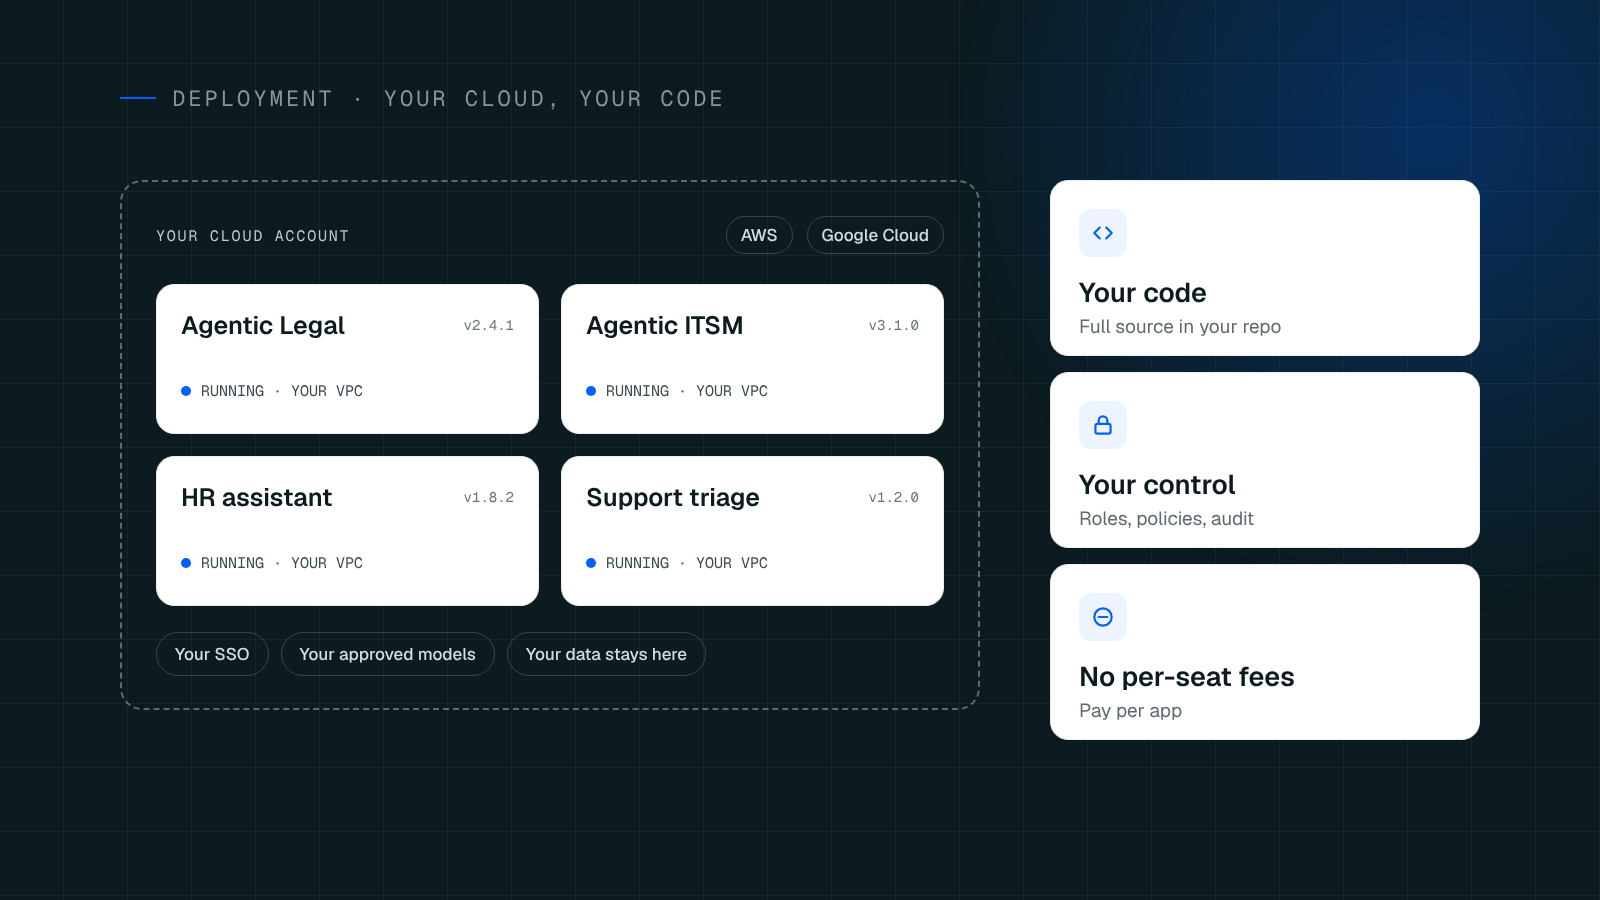The image size is (1600, 900).
Task: Click RUNNING status dot on Agentic Legal
Action: (x=186, y=391)
